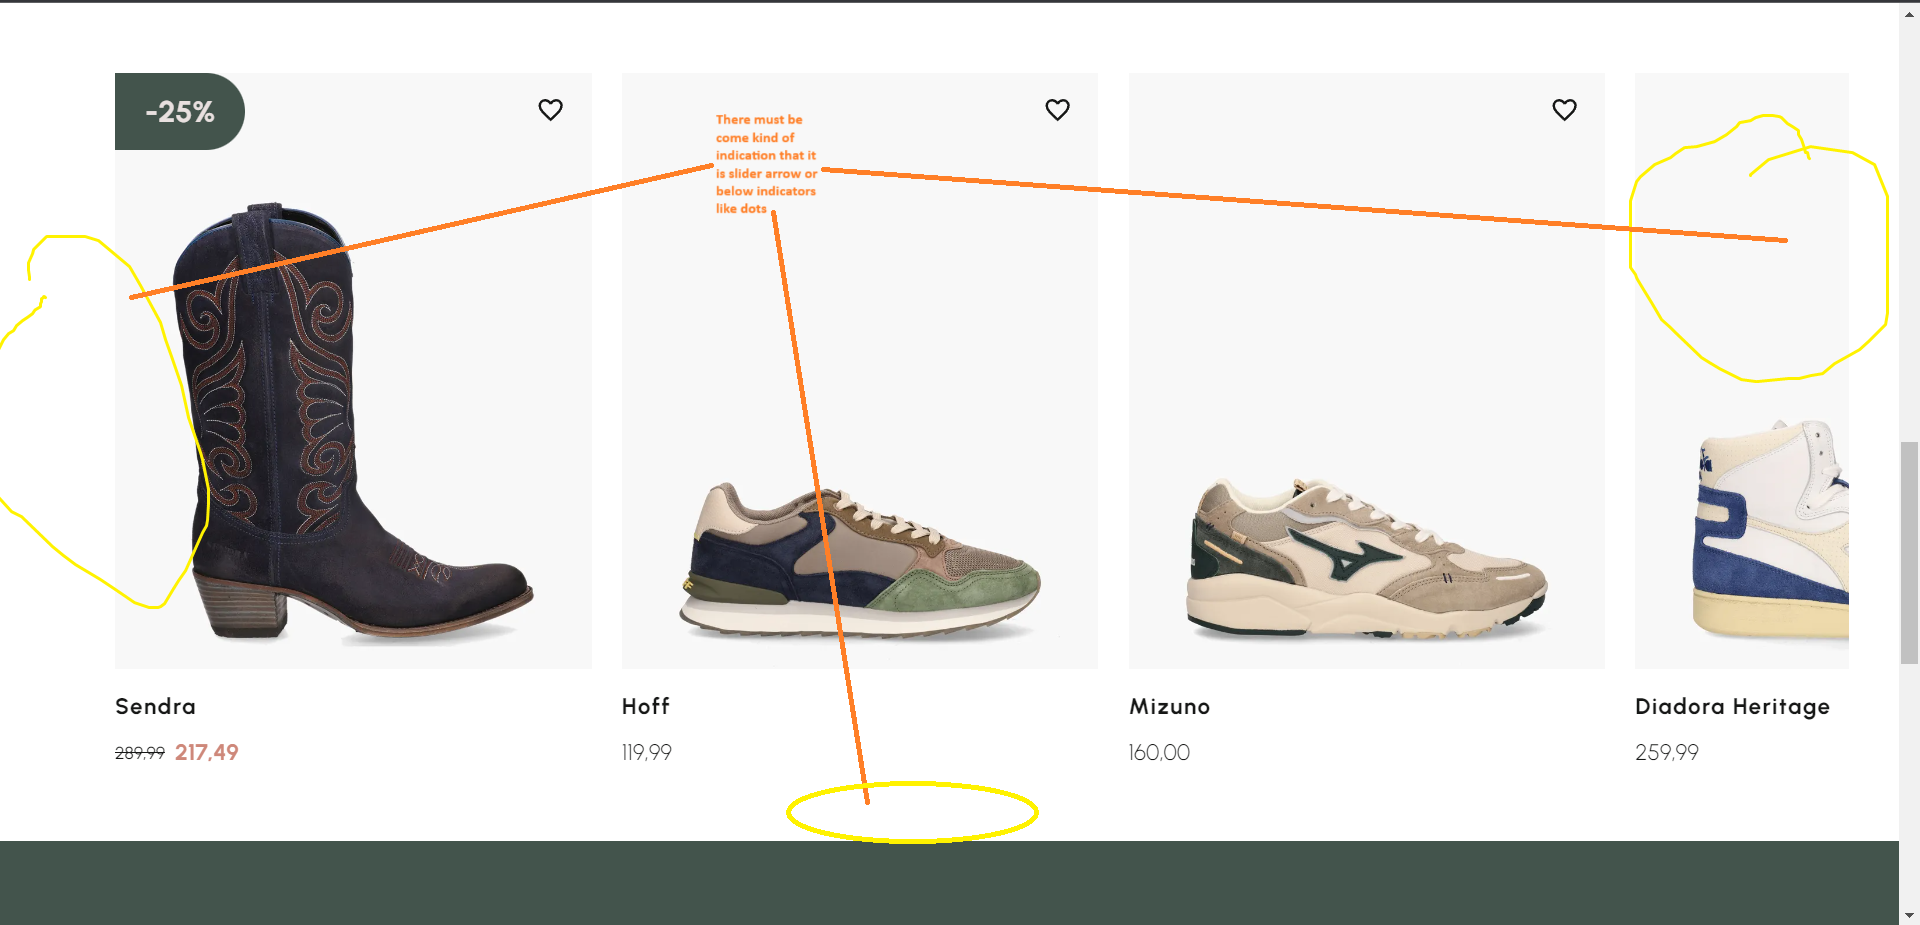
Task: Open the Diadora Heritage product title
Action: click(1732, 707)
